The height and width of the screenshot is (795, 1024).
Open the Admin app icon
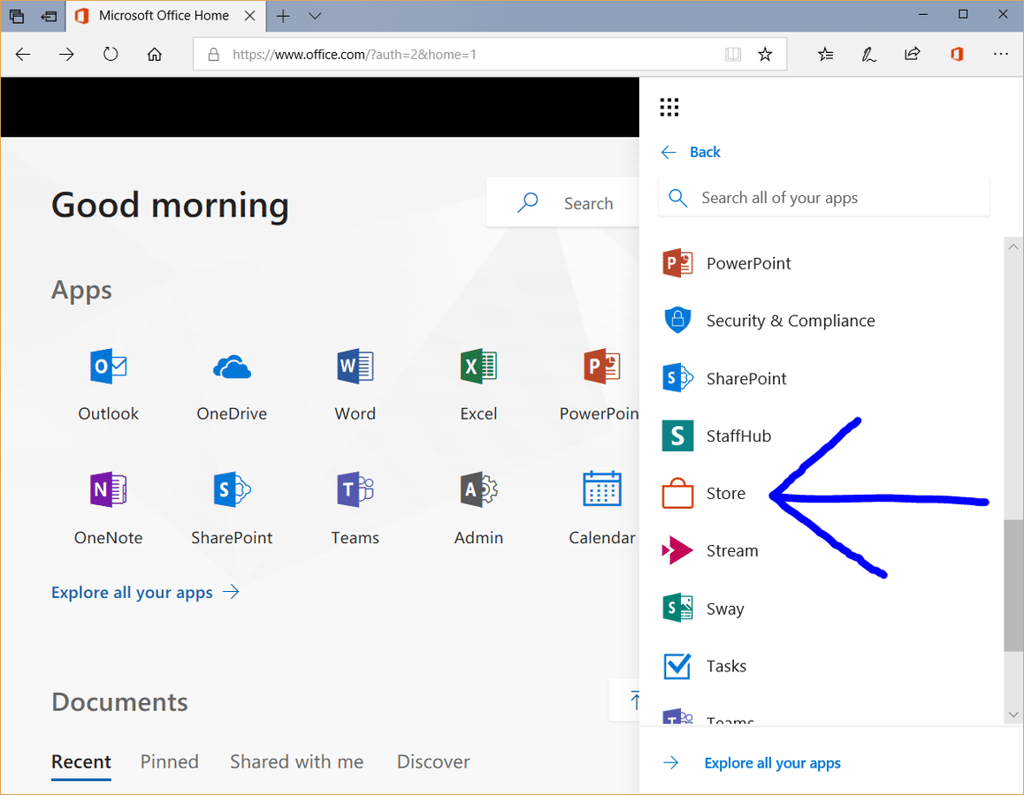tap(478, 490)
